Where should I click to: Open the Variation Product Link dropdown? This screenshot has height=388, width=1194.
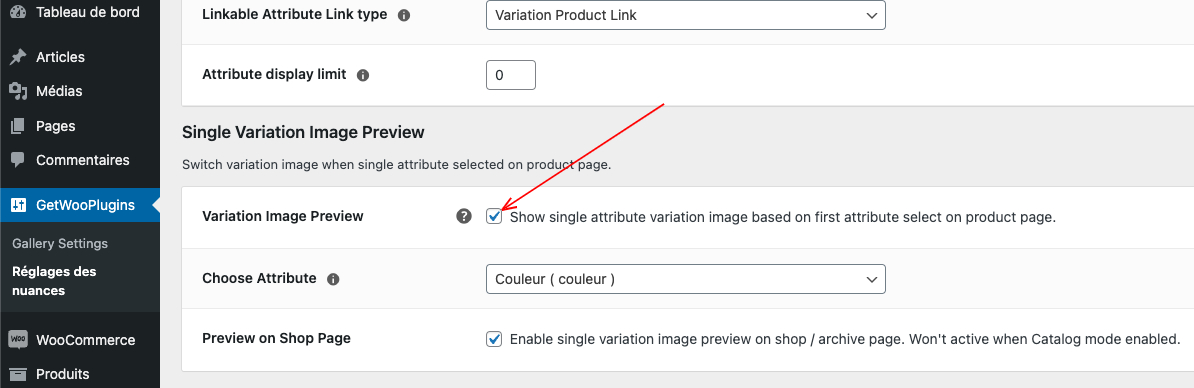[x=685, y=15]
